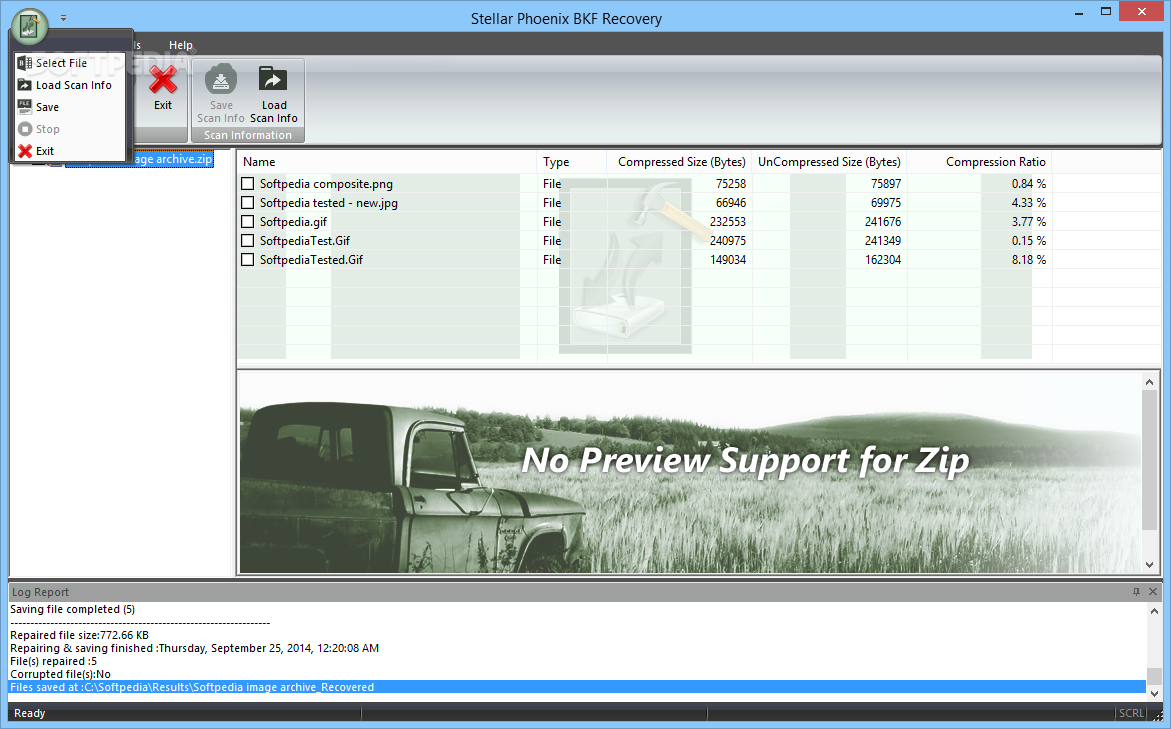
Task: Sort by the Type column header
Action: point(571,162)
